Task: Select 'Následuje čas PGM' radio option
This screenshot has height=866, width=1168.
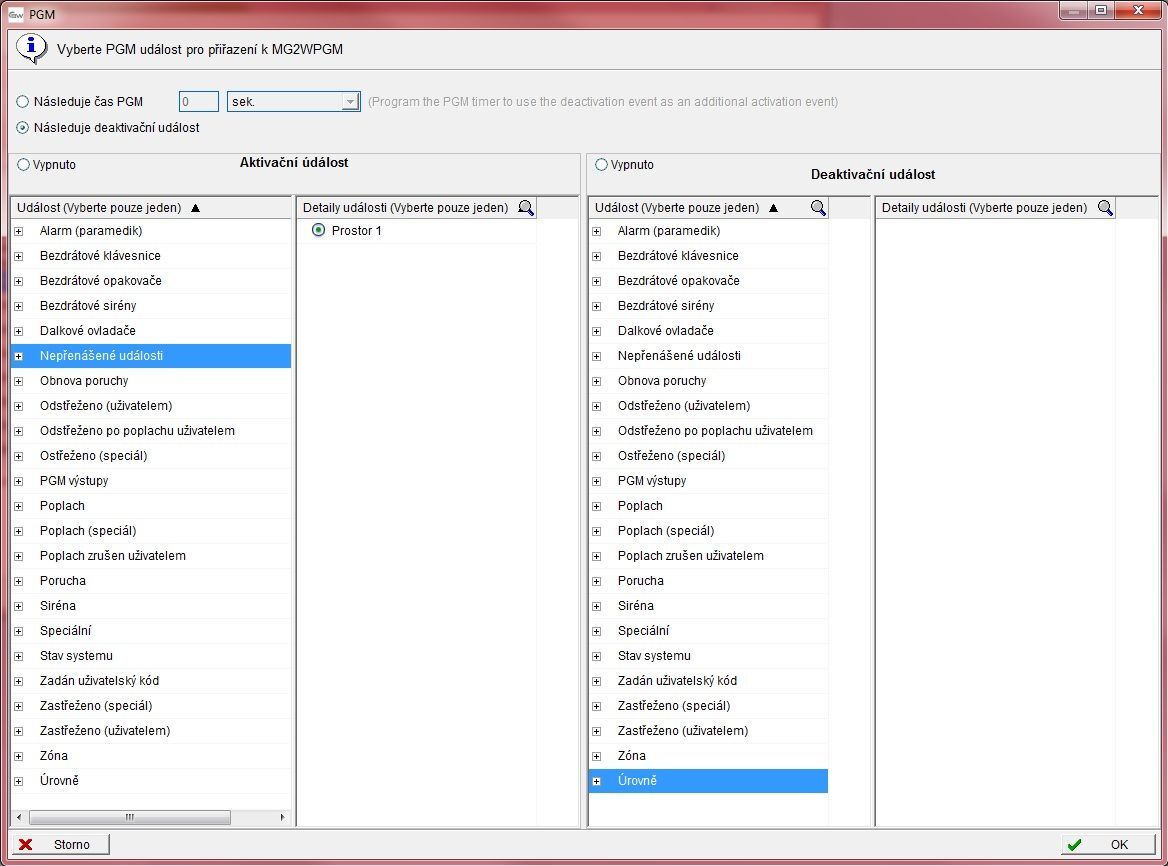Action: tap(23, 102)
